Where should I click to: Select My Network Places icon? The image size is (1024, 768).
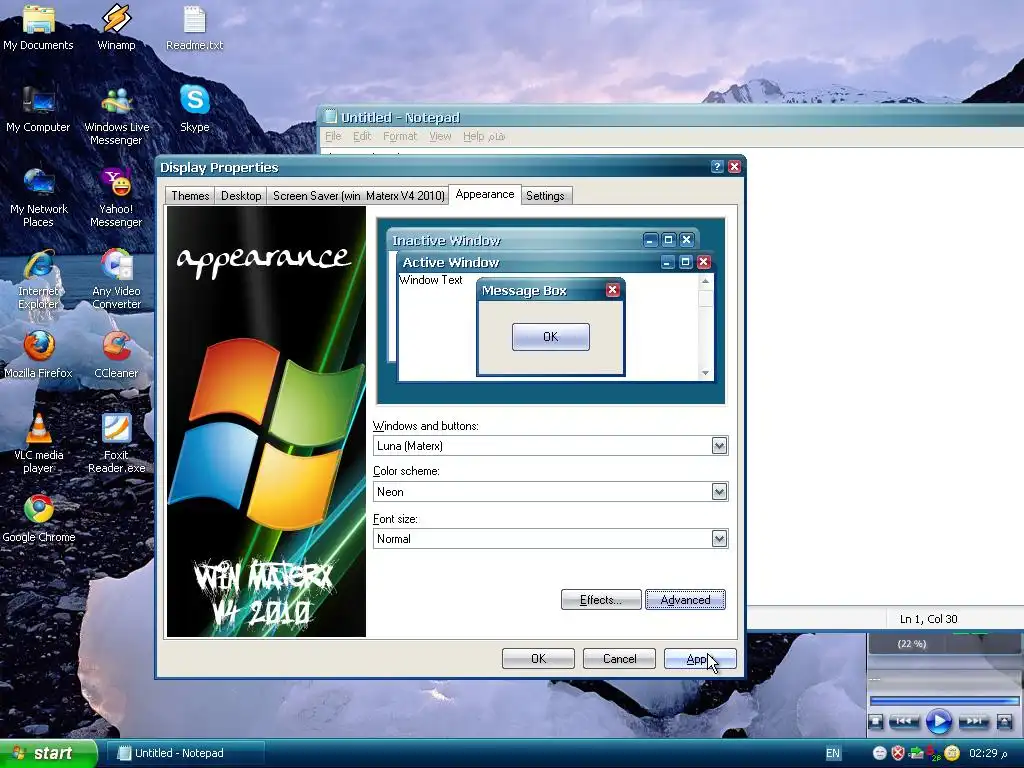(x=39, y=198)
